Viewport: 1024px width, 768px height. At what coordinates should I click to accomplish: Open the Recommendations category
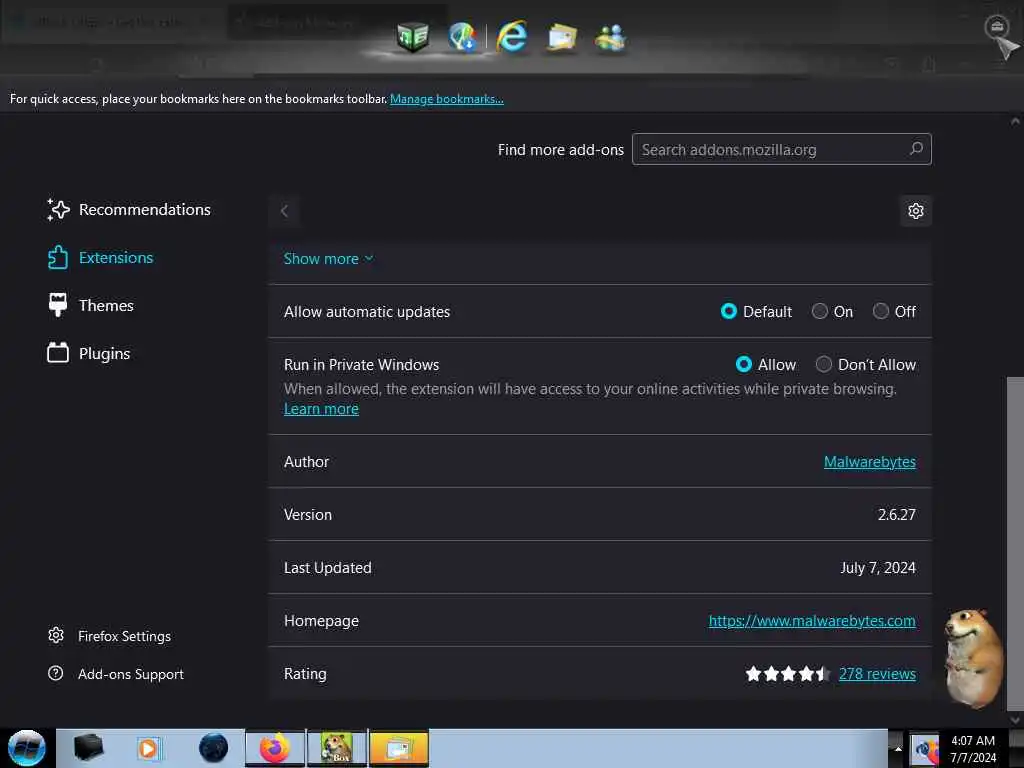coord(144,210)
